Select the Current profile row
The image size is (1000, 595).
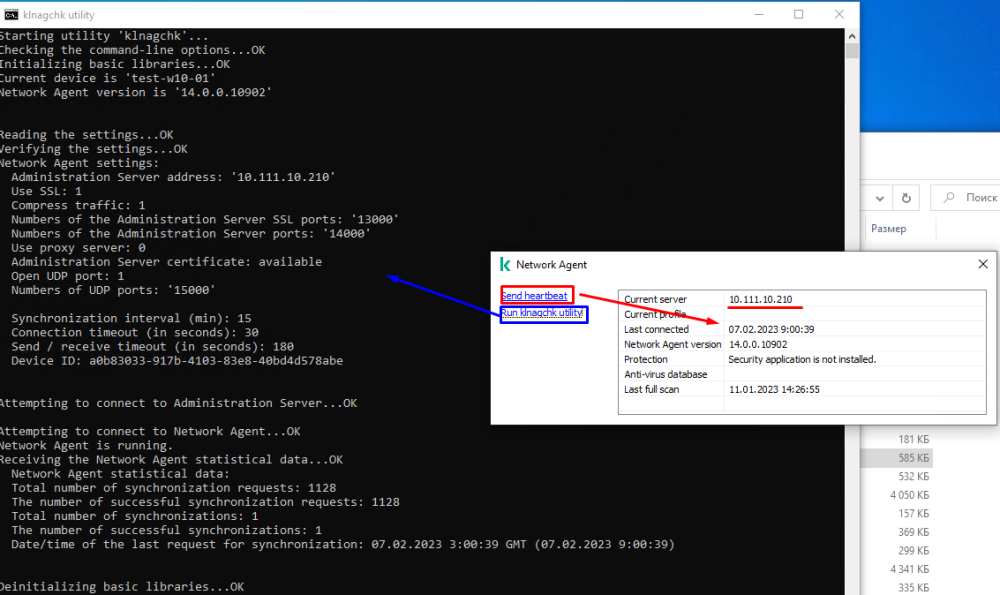(x=802, y=314)
